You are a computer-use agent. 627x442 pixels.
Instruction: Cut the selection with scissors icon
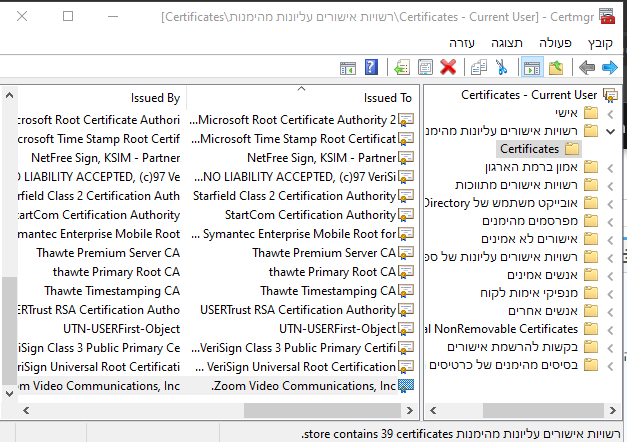click(501, 67)
